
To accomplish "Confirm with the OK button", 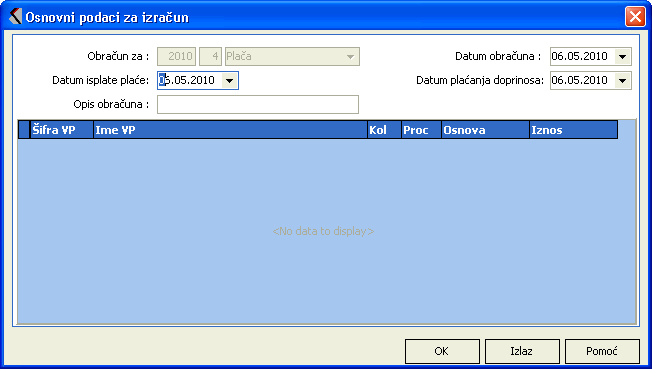I will (442, 351).
